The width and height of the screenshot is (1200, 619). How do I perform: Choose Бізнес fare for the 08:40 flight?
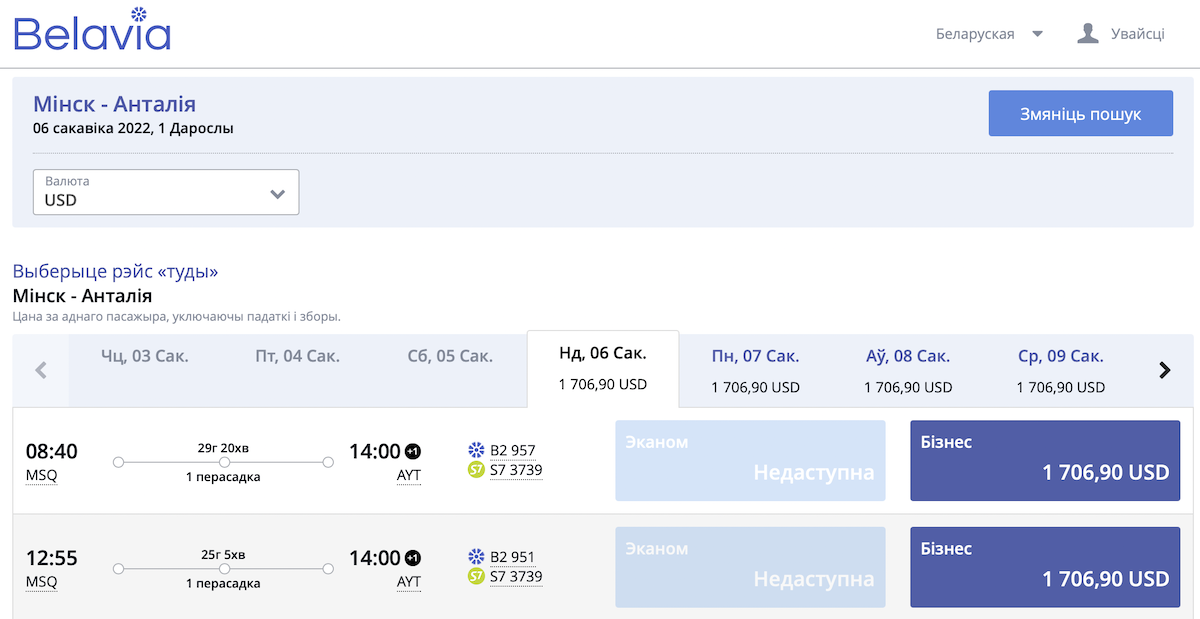1045,461
